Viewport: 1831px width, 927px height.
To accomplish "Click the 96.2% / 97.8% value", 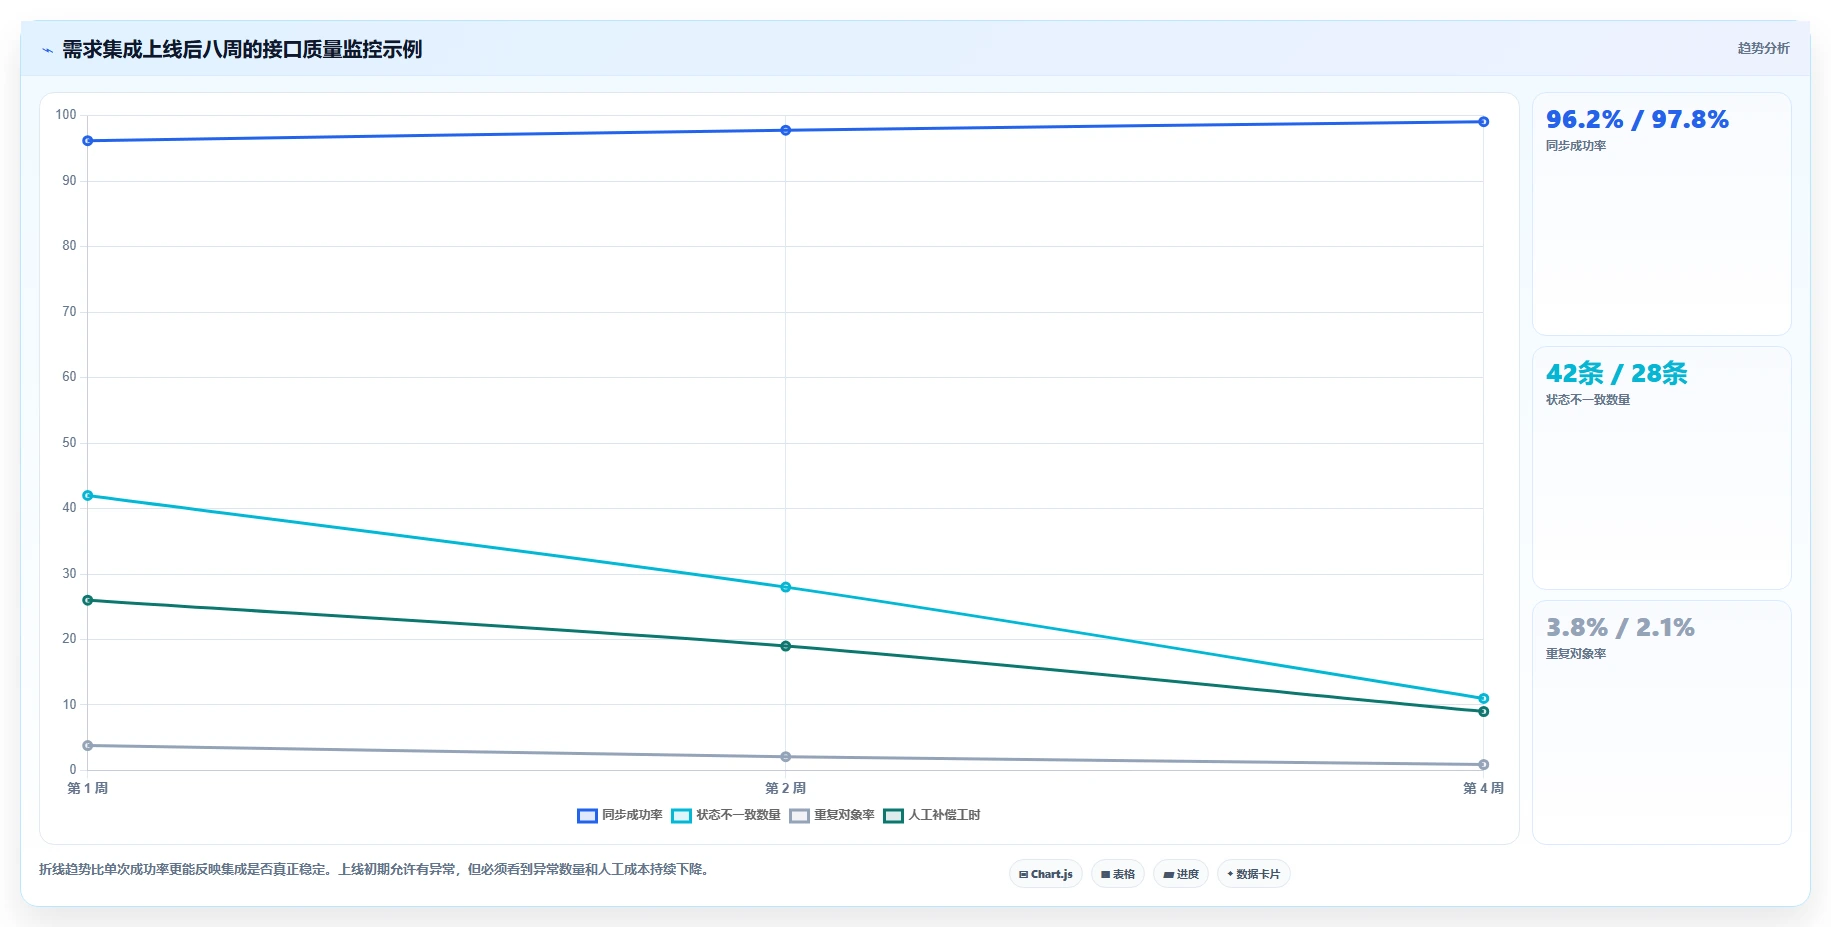I will pyautogui.click(x=1637, y=120).
